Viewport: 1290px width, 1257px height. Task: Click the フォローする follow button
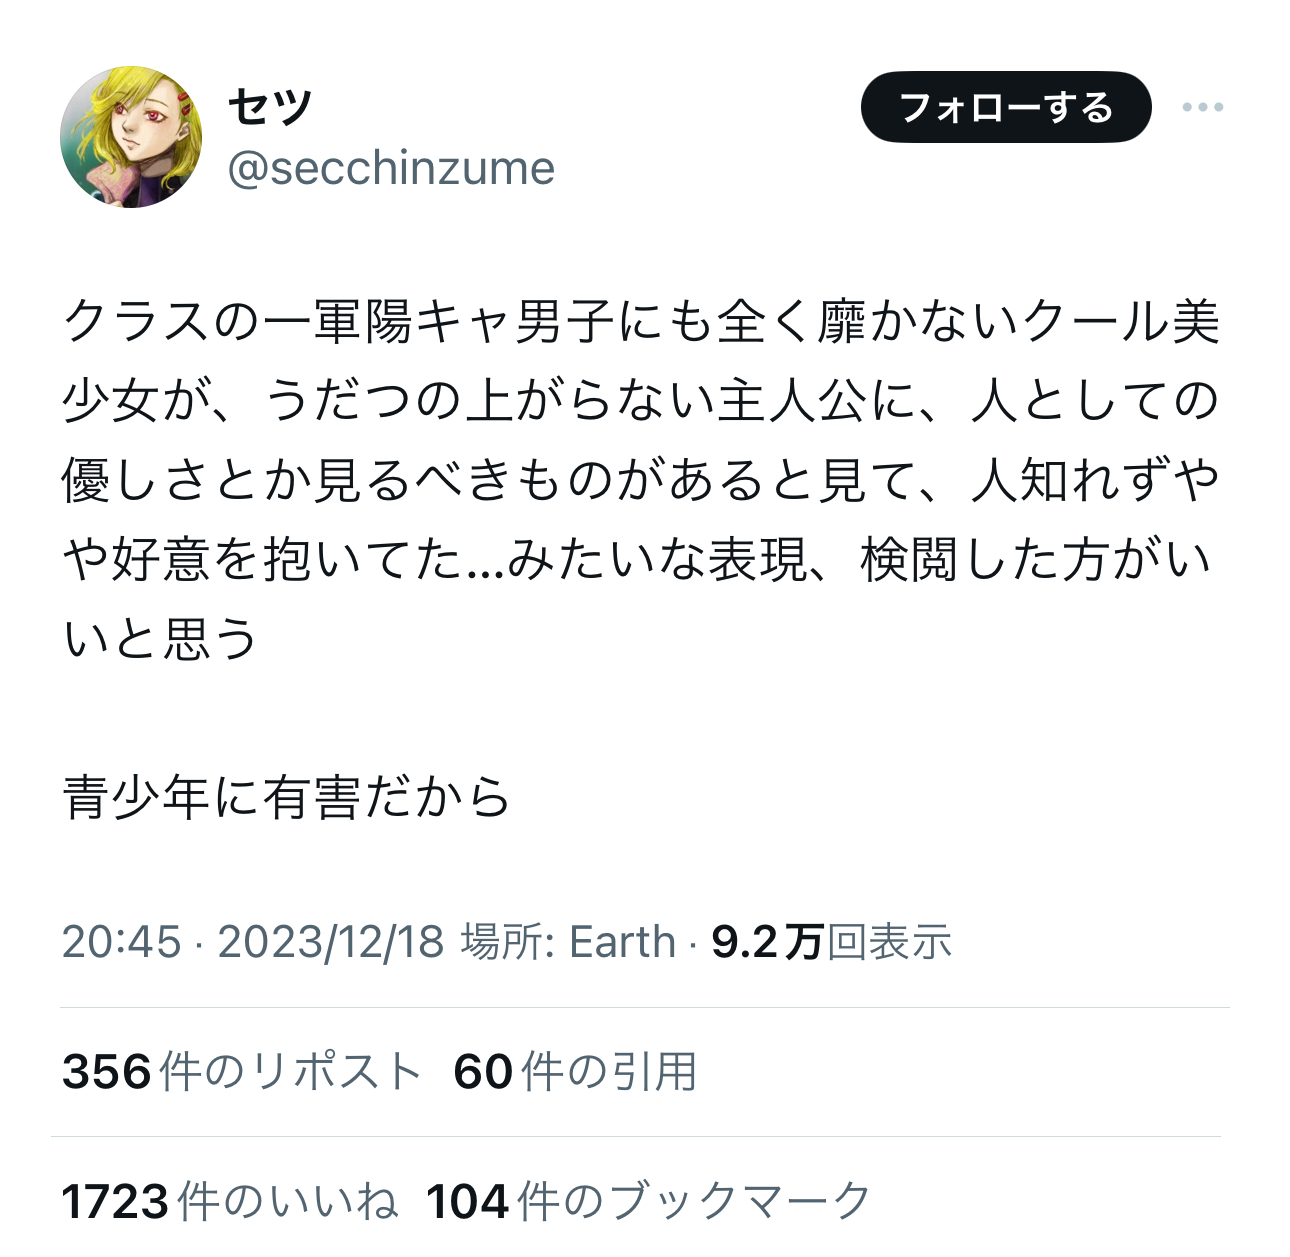(1005, 107)
